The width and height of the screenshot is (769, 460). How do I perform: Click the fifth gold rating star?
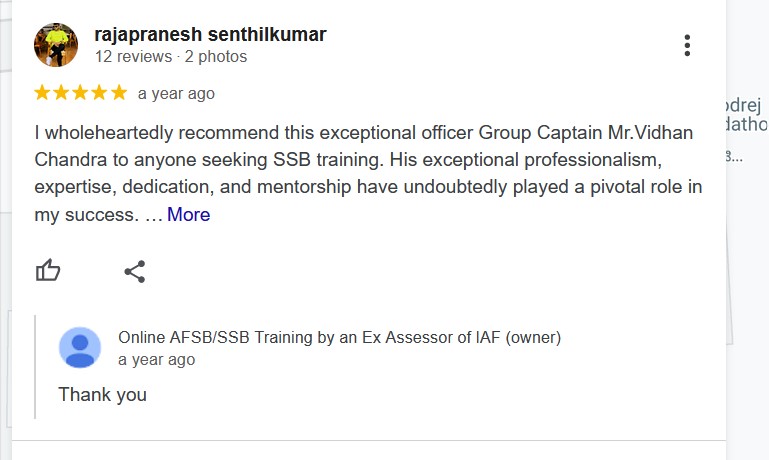[x=118, y=93]
